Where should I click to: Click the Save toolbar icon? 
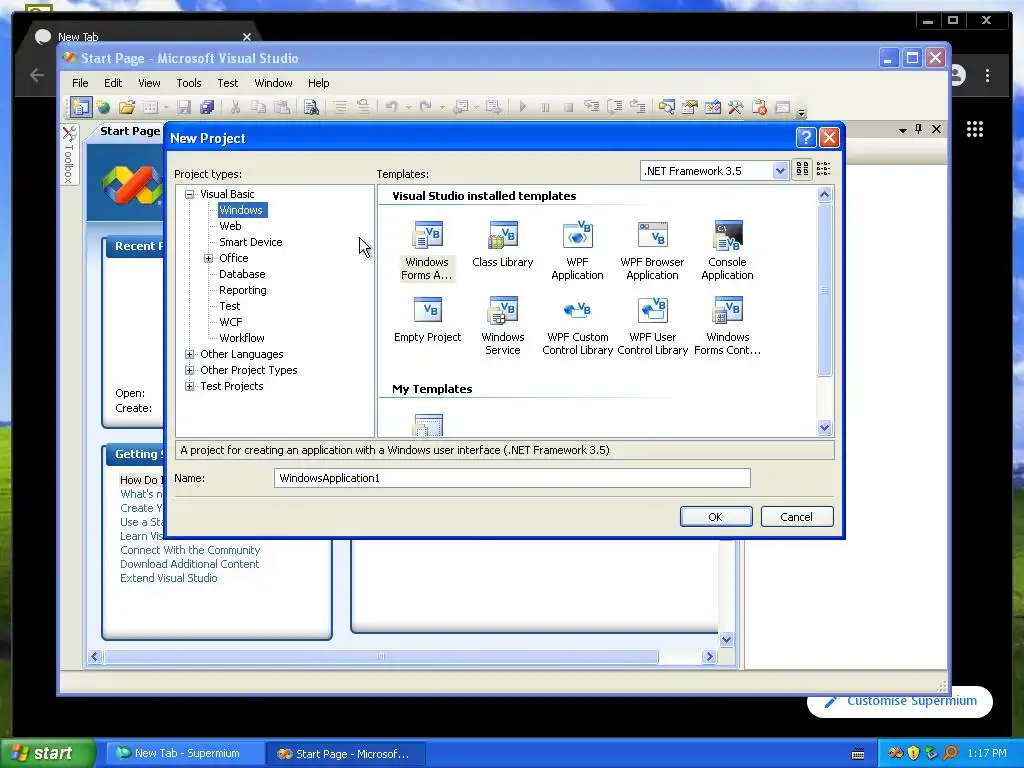tap(184, 107)
